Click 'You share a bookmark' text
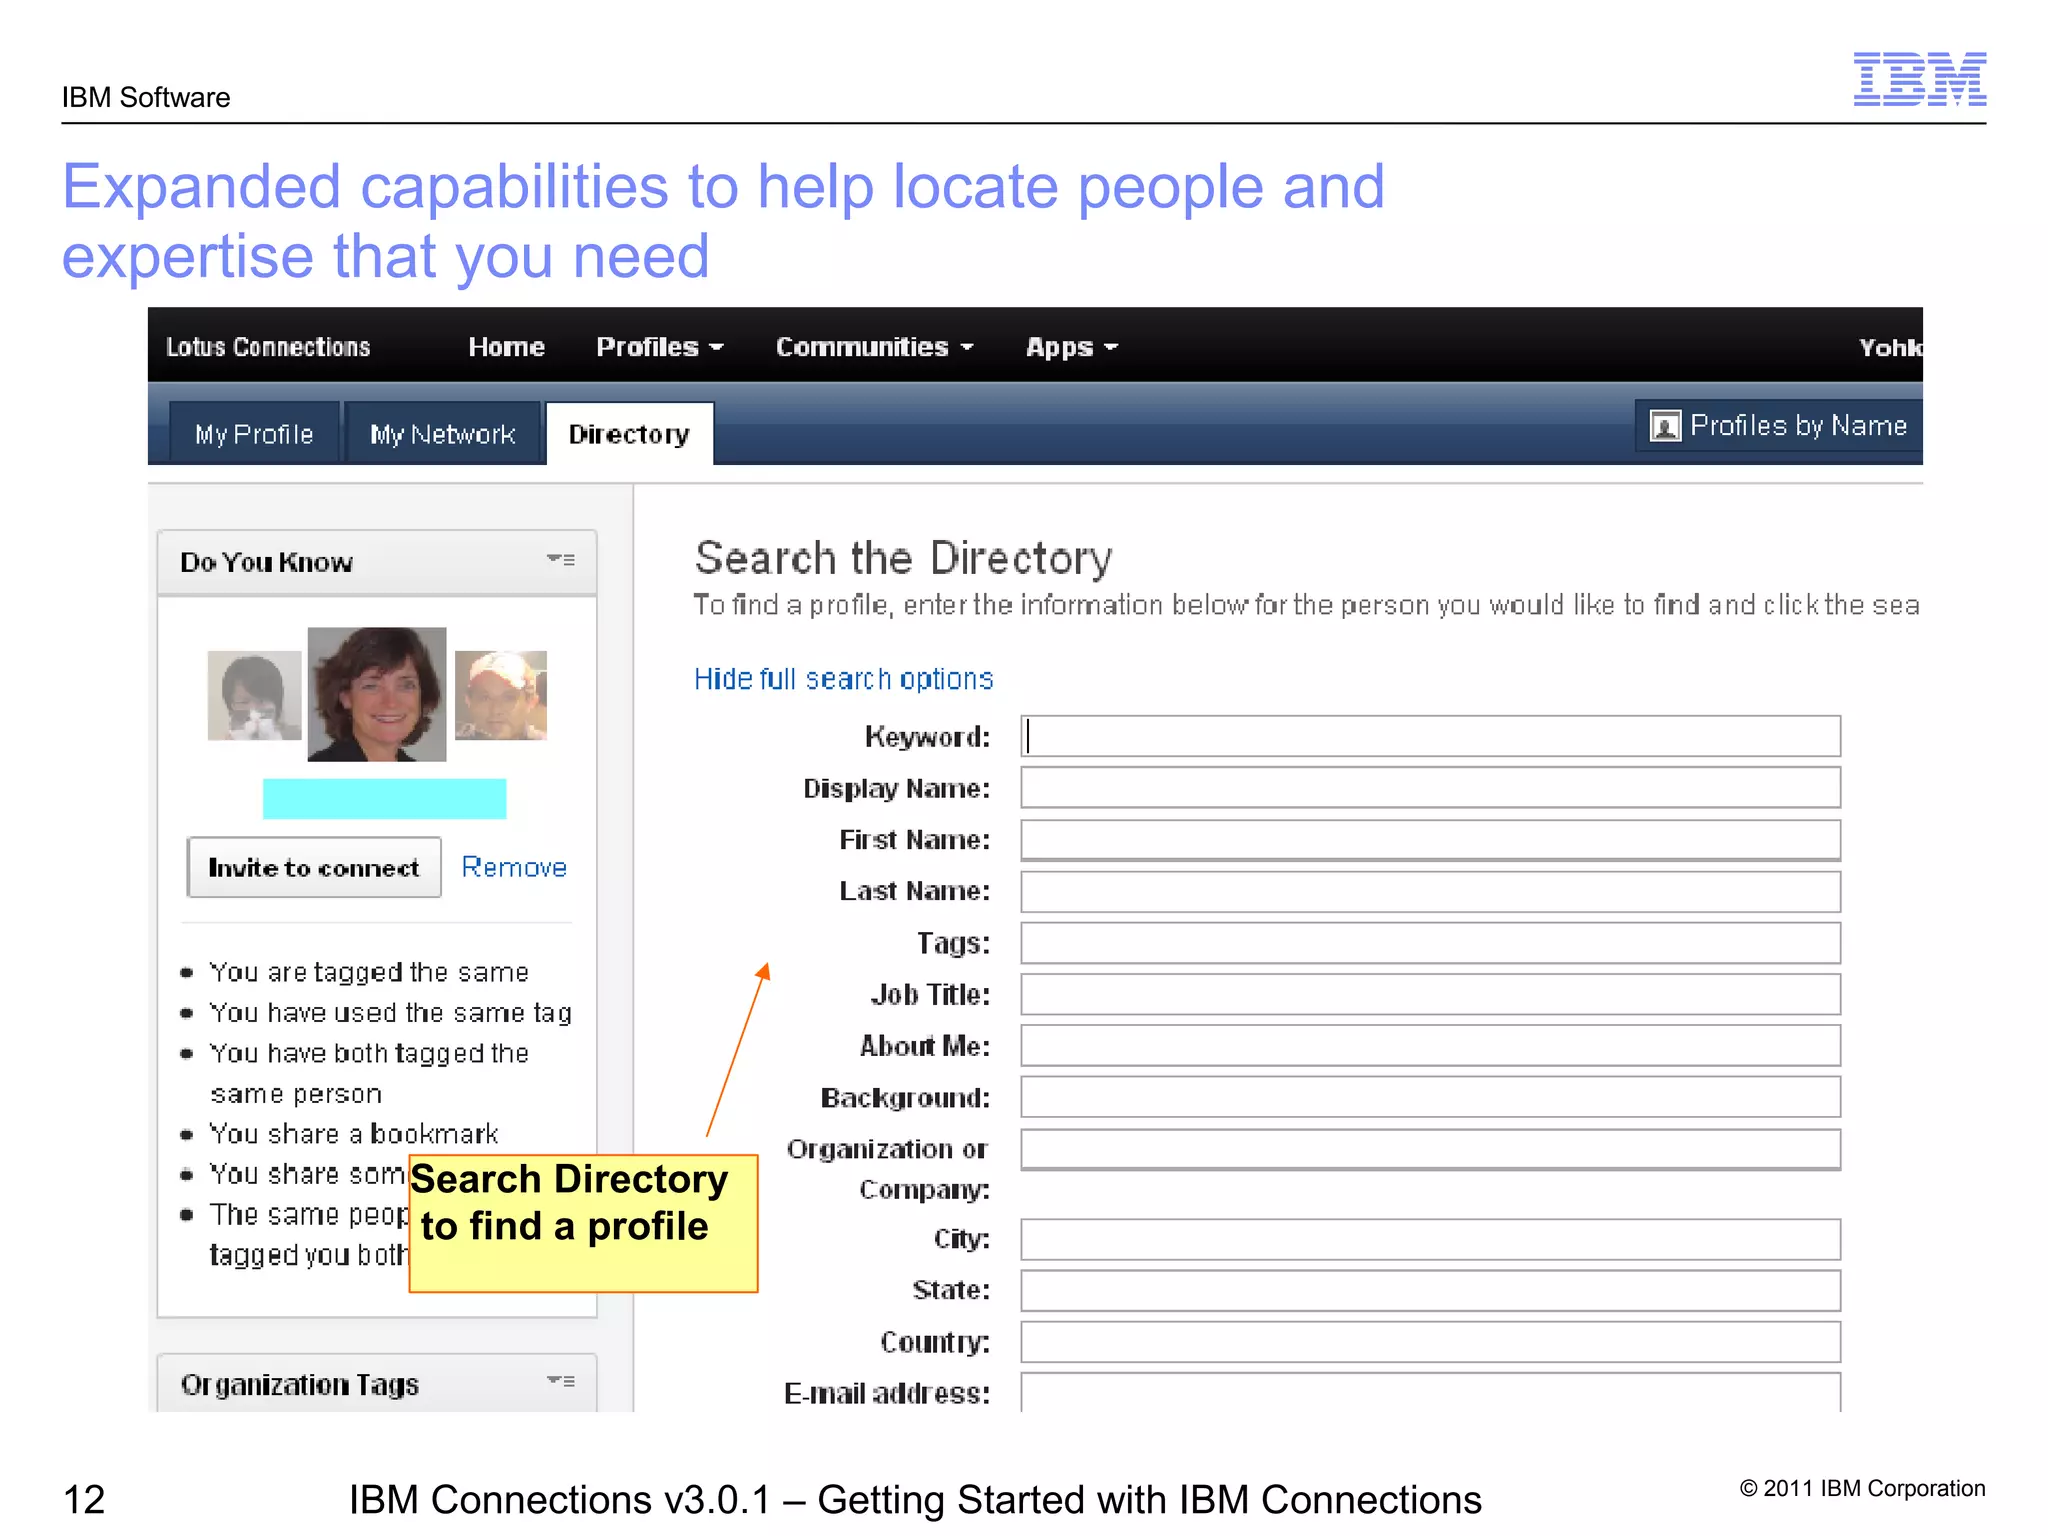The width and height of the screenshot is (2048, 1536). pos(354,1134)
